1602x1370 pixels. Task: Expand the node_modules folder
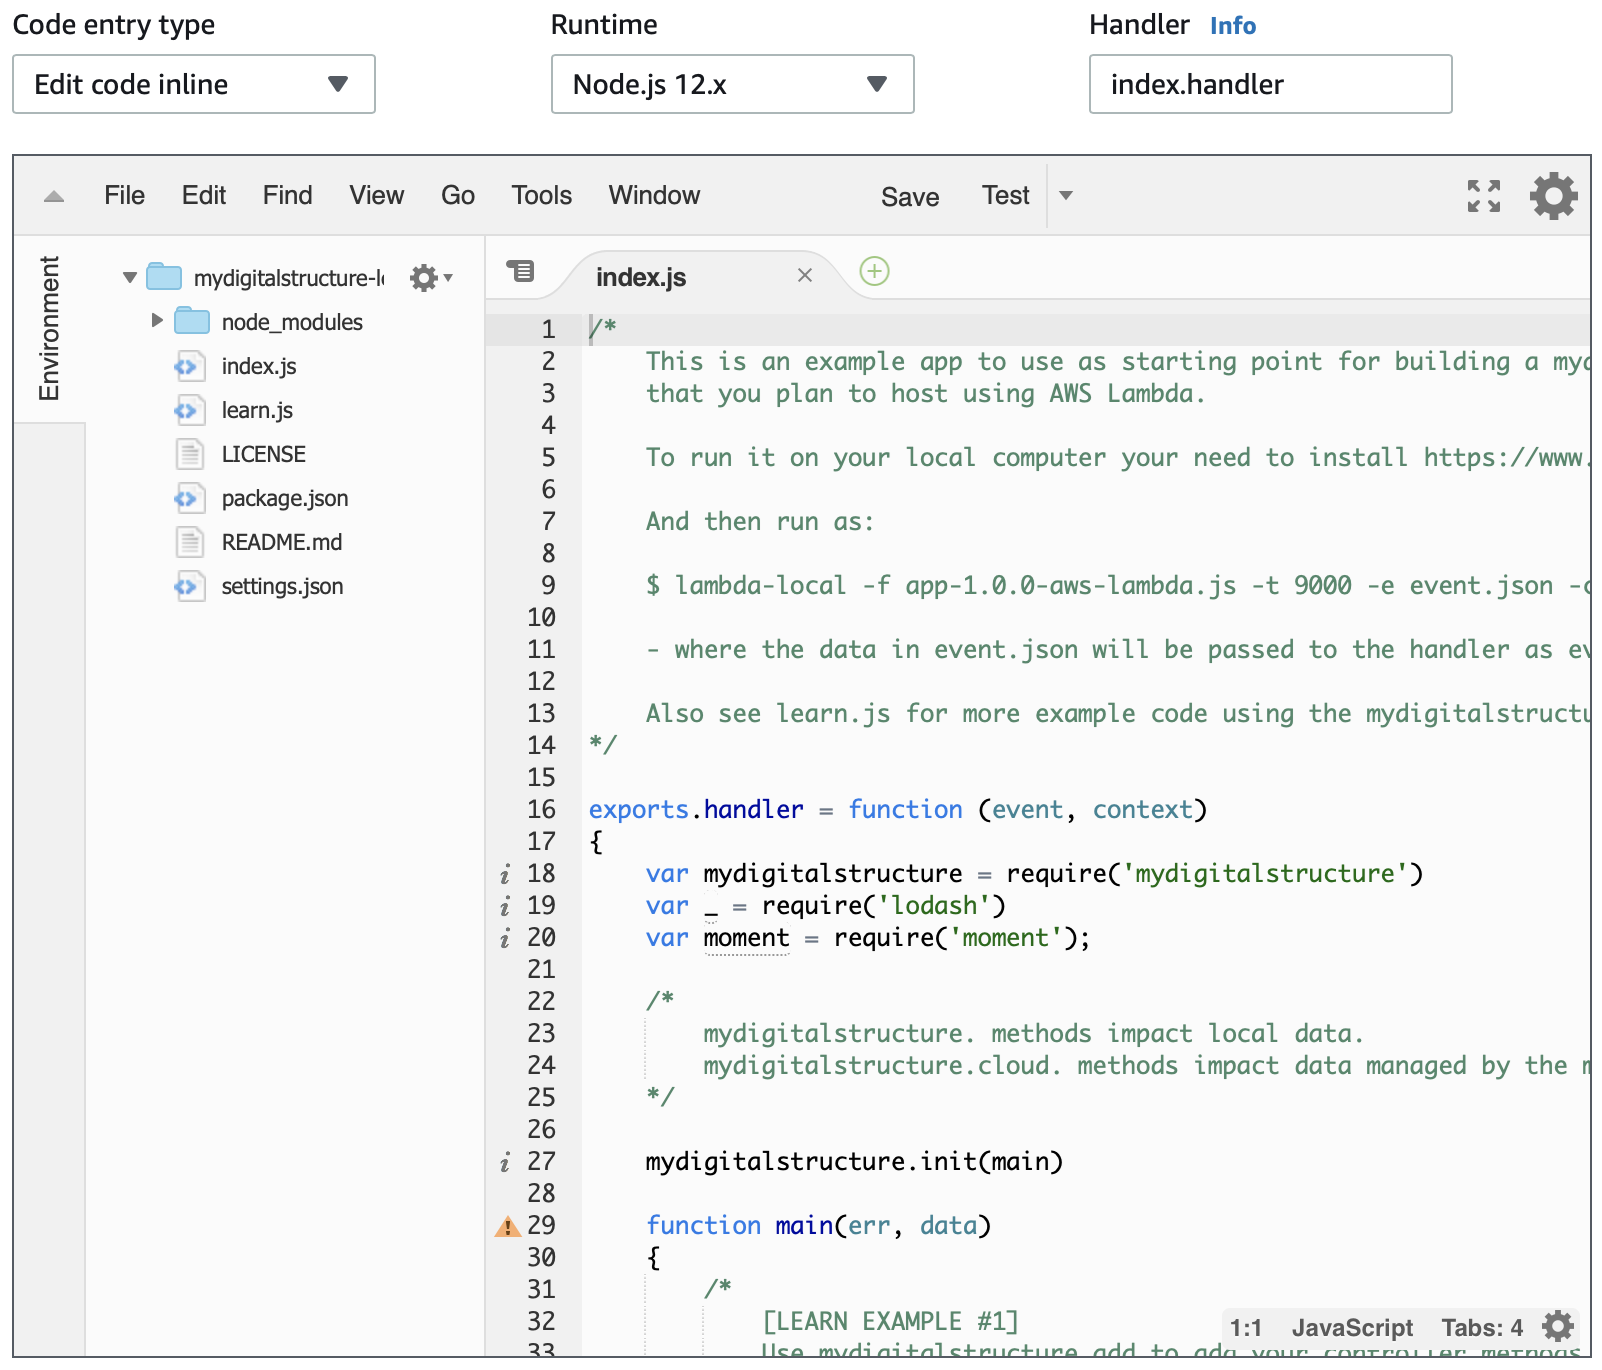coord(157,321)
